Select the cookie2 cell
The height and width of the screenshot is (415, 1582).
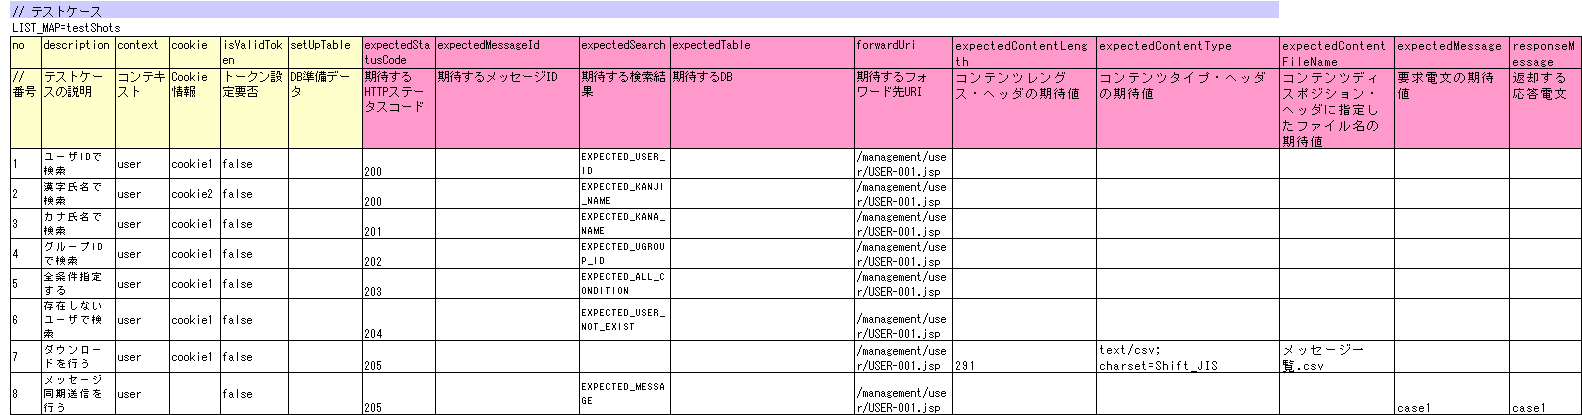tap(194, 194)
